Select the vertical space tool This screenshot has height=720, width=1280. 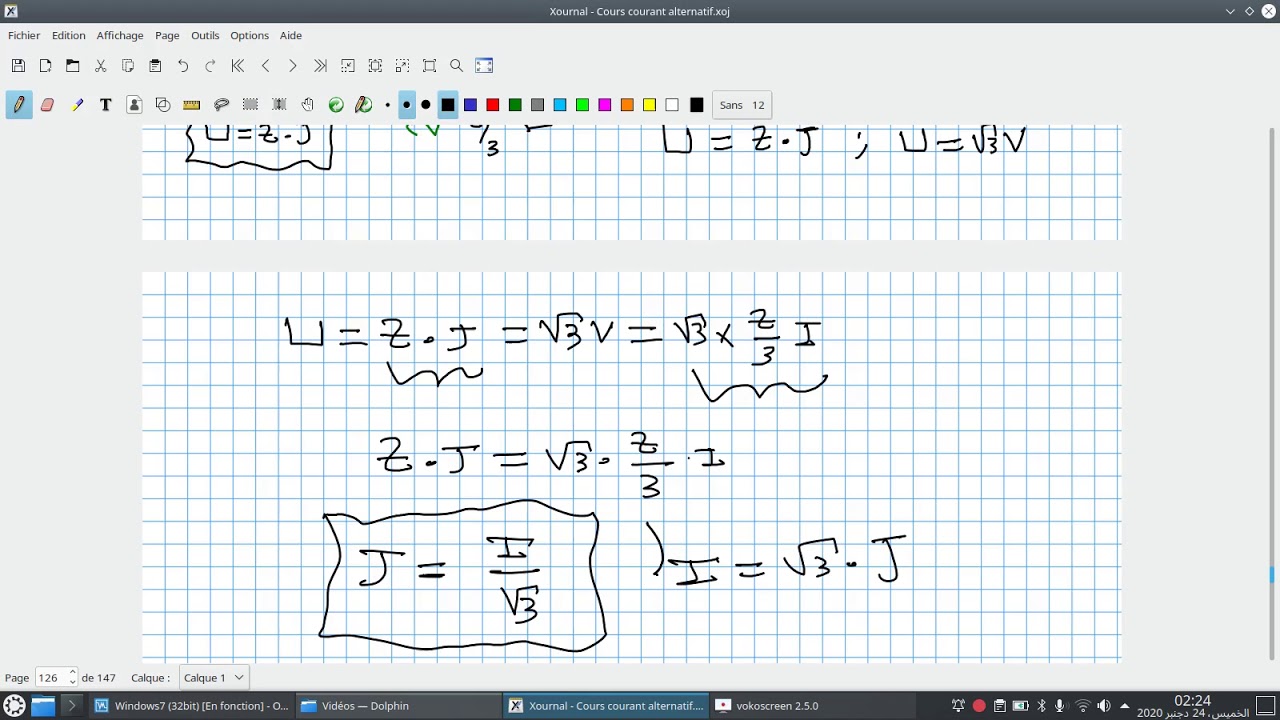click(x=279, y=105)
